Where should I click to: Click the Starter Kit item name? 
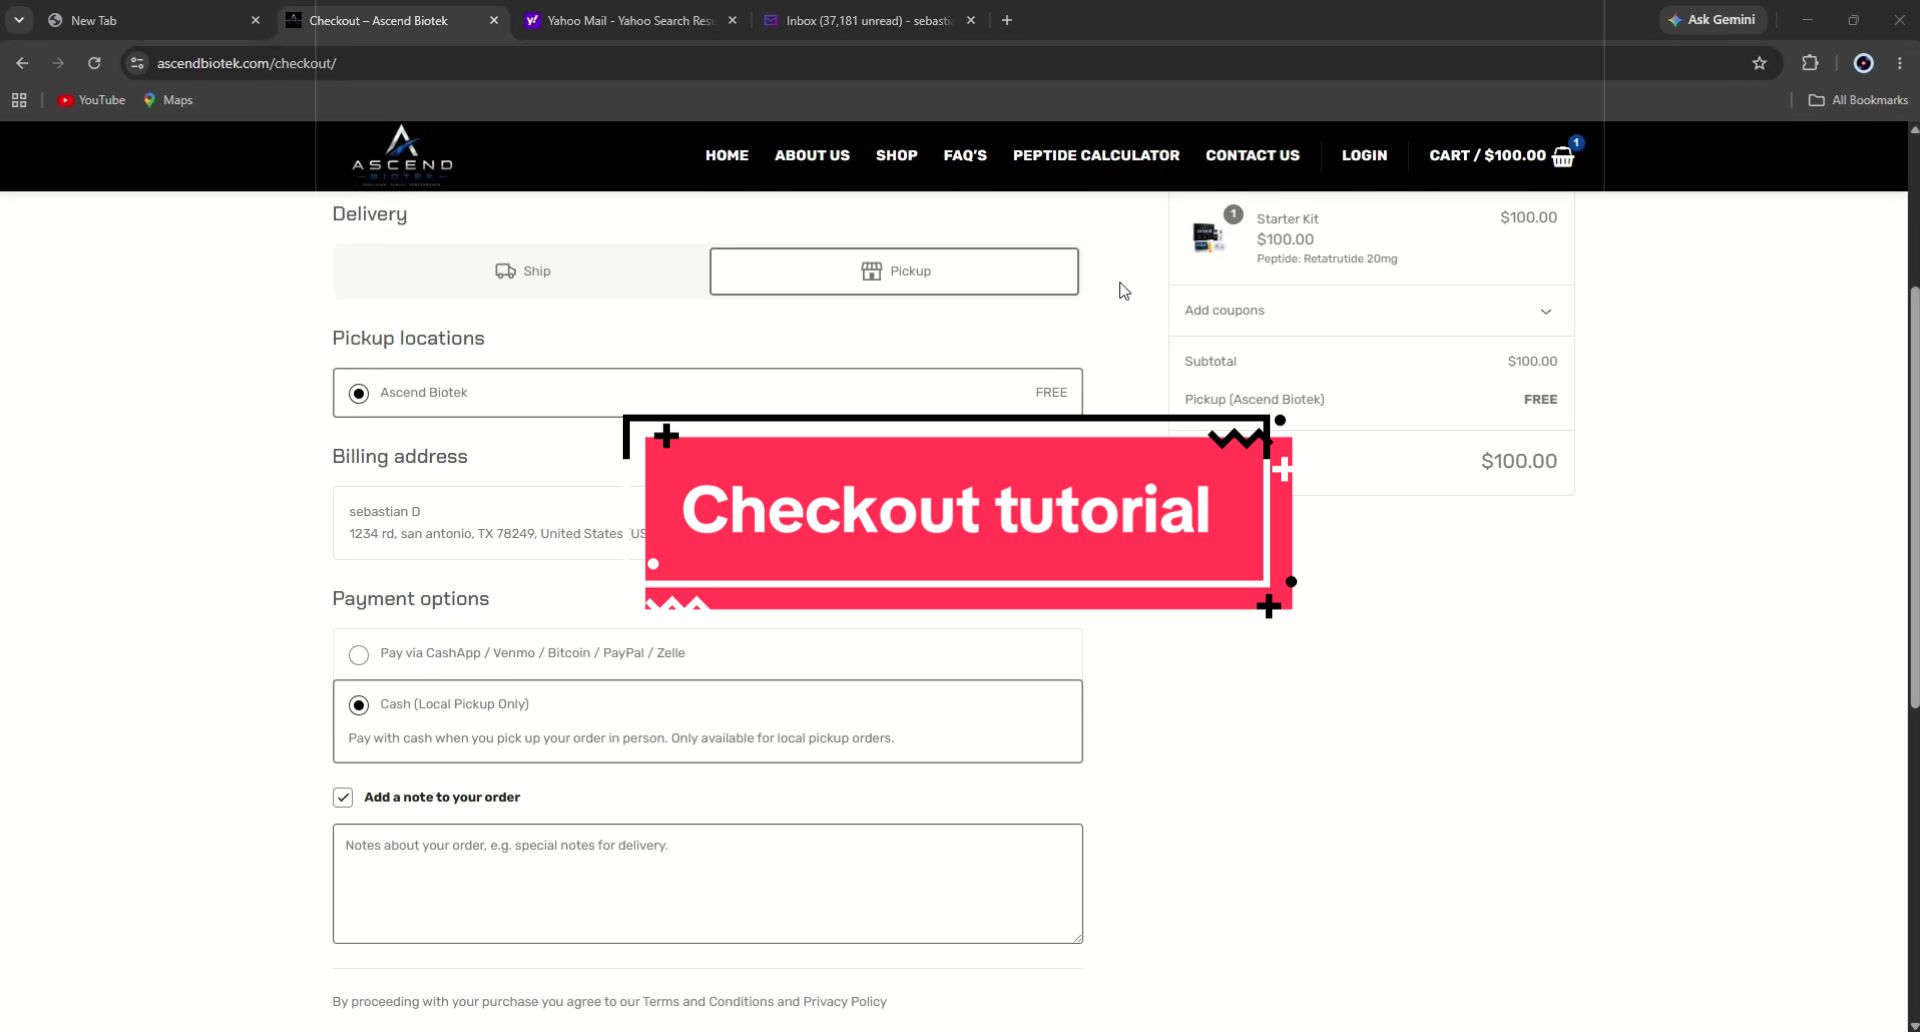(1287, 219)
